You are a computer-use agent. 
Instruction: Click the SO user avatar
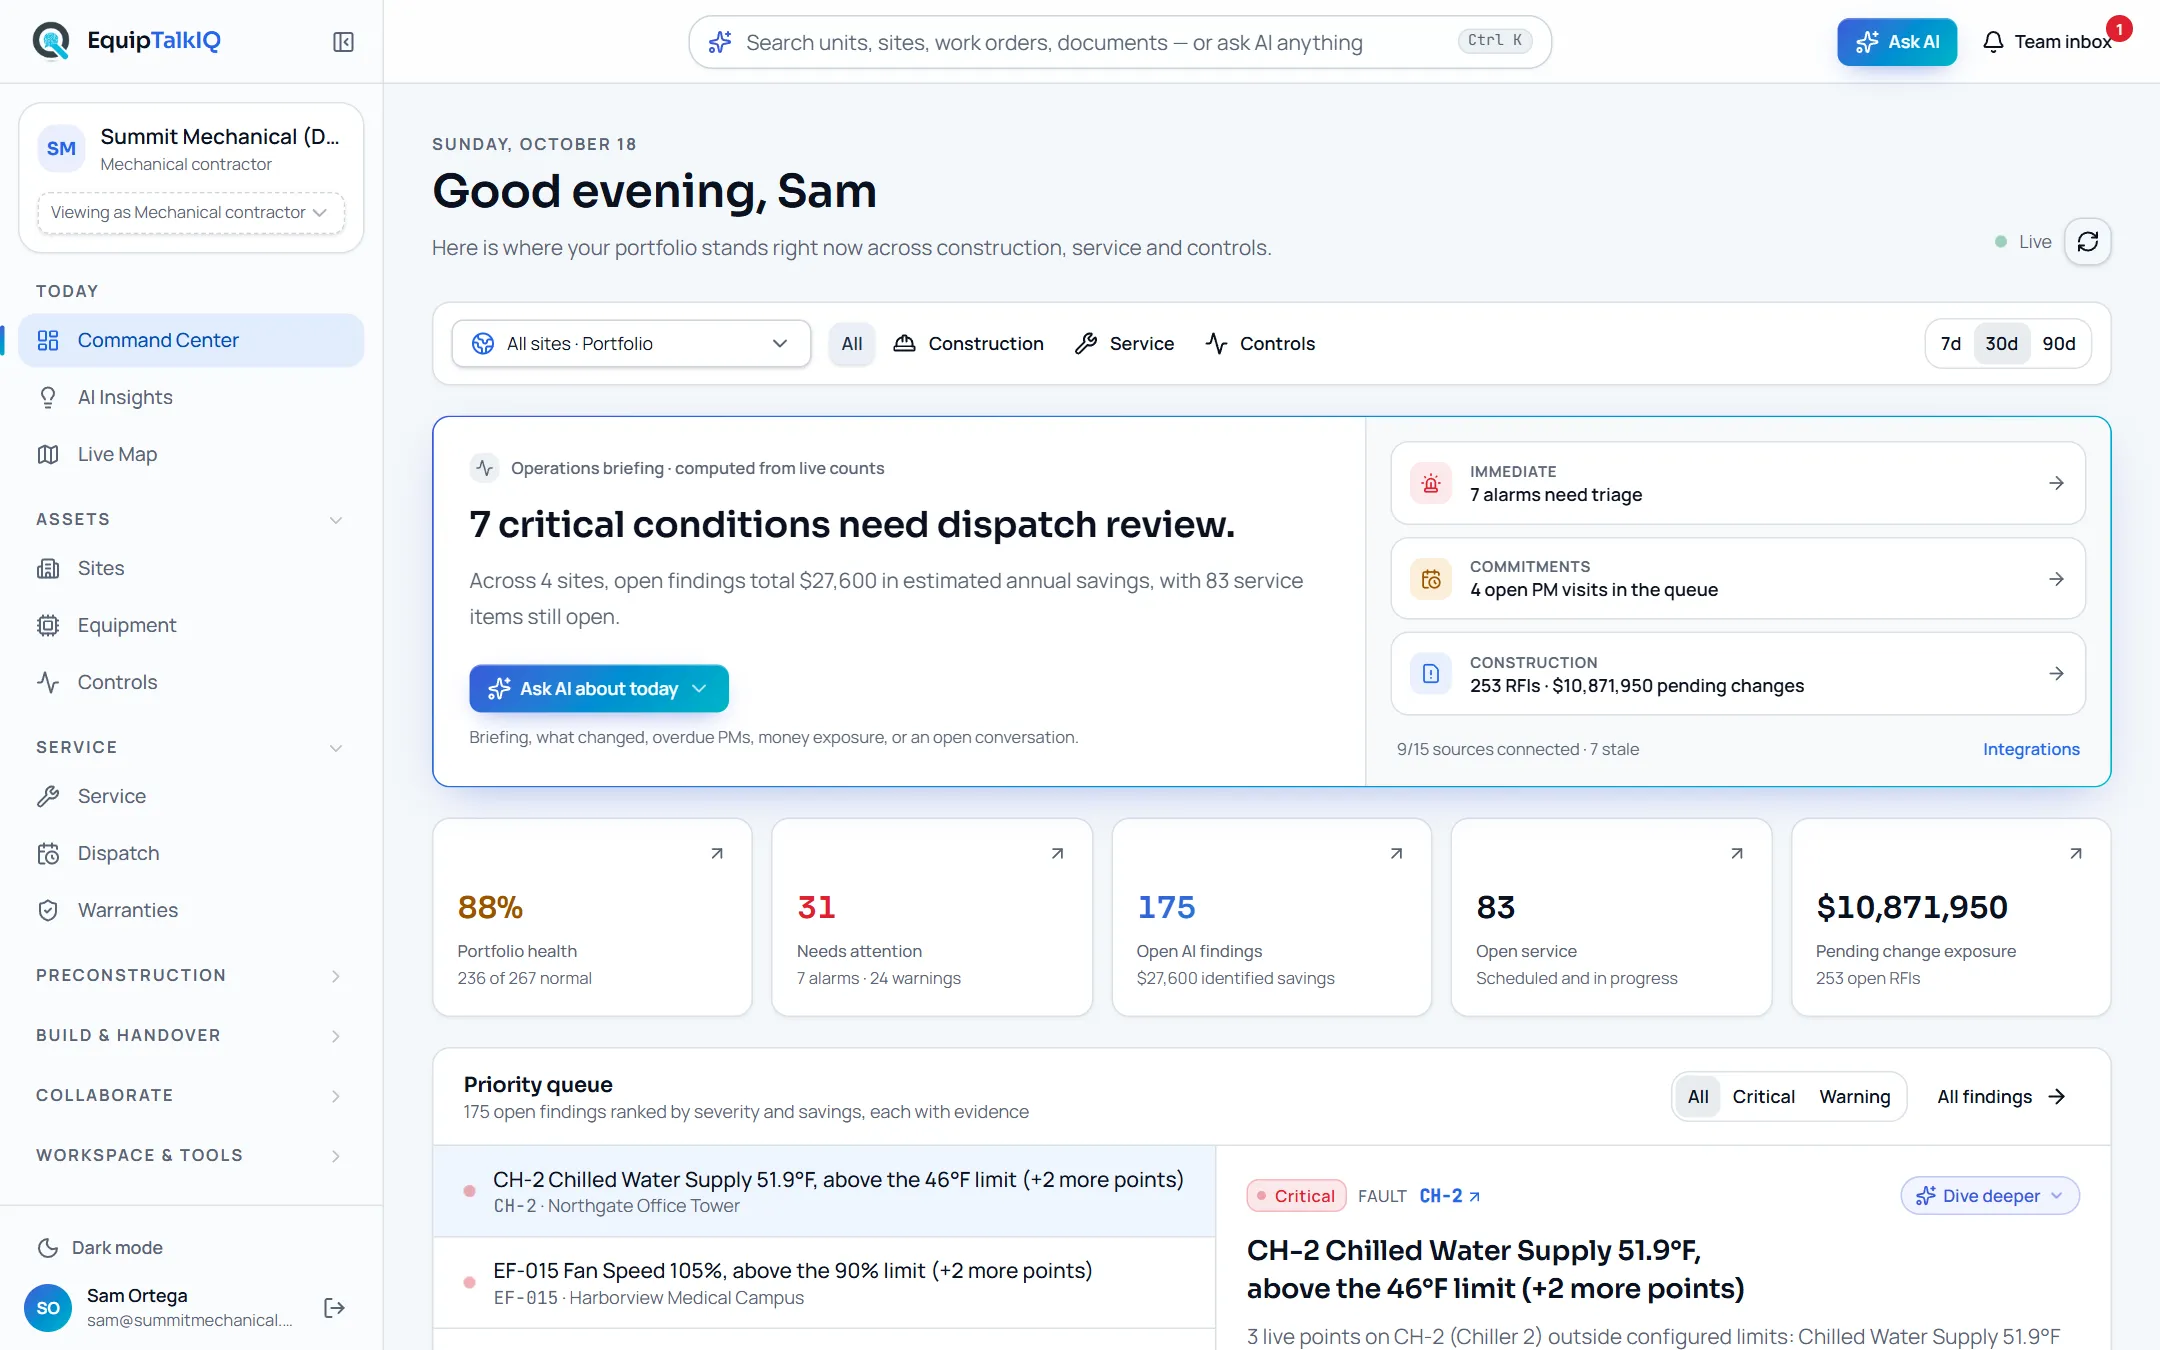coord(48,1308)
